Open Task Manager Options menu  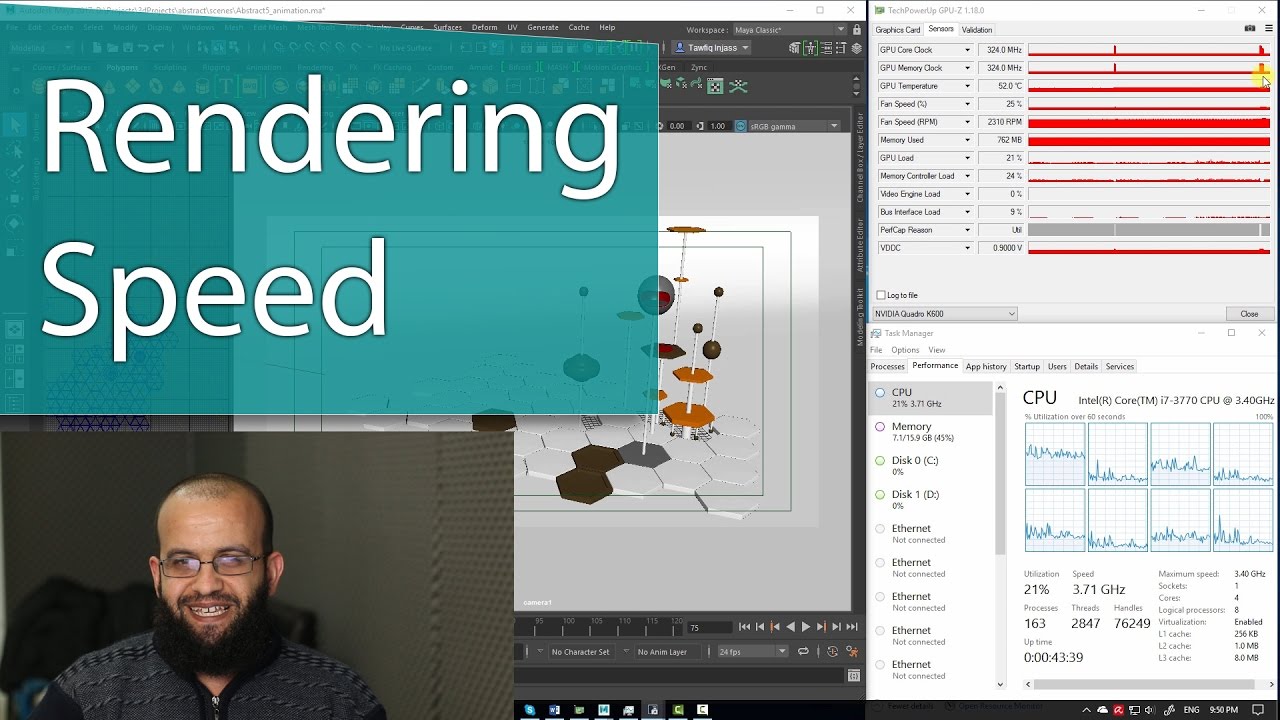(x=905, y=350)
